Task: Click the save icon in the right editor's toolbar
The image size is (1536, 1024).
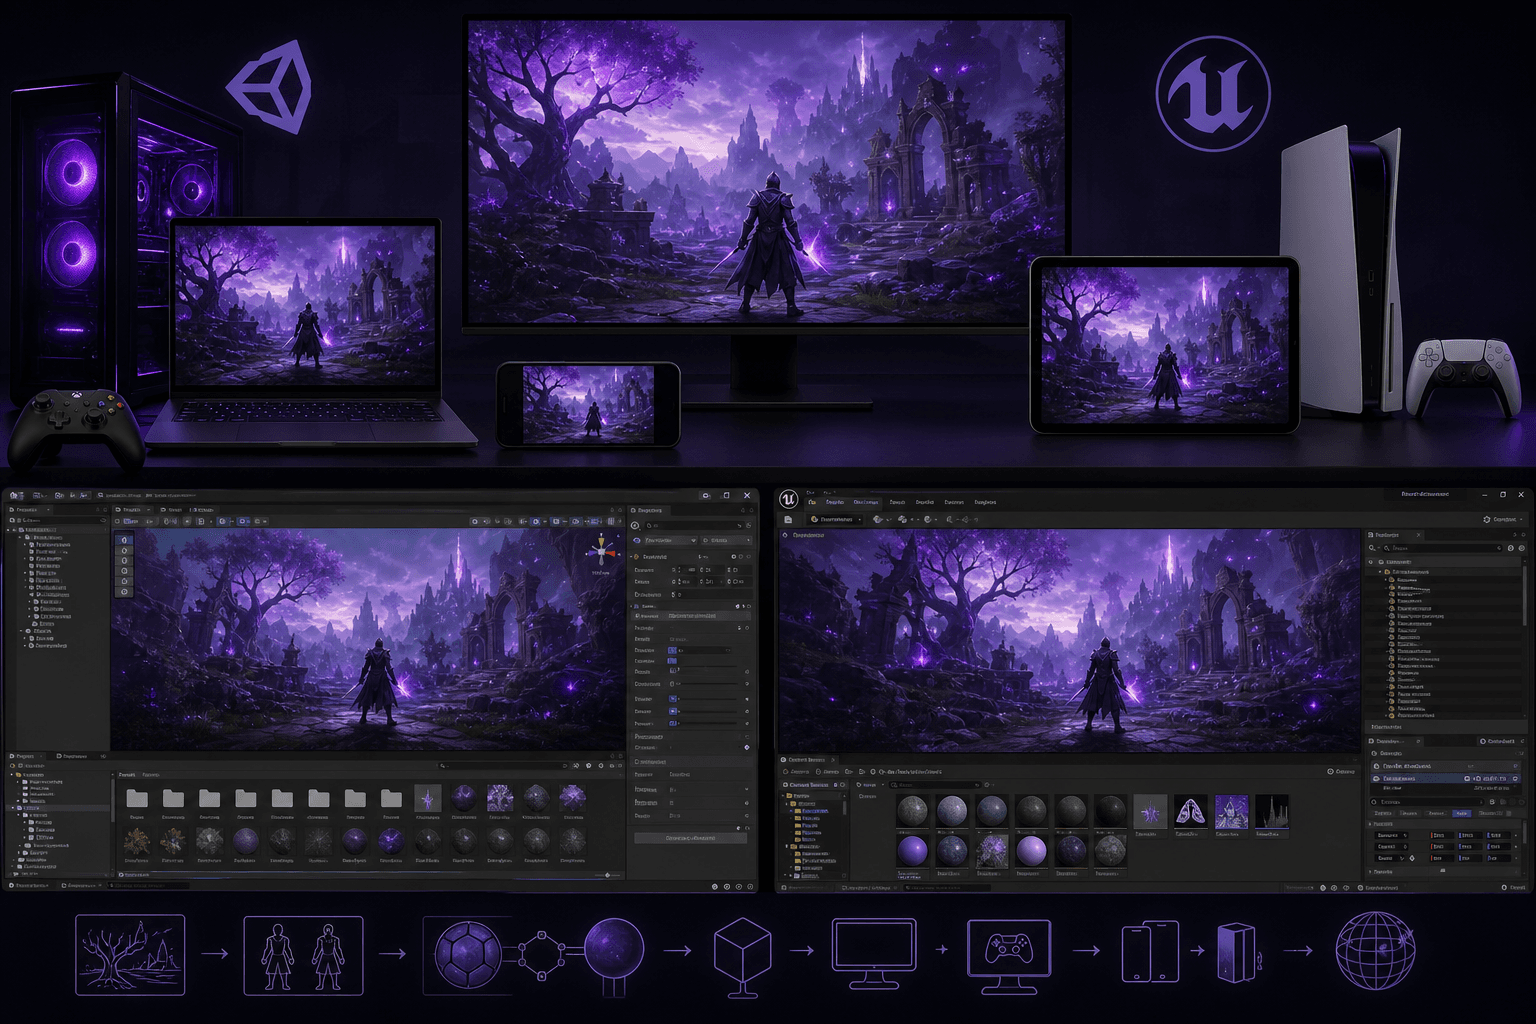Action: tap(788, 520)
